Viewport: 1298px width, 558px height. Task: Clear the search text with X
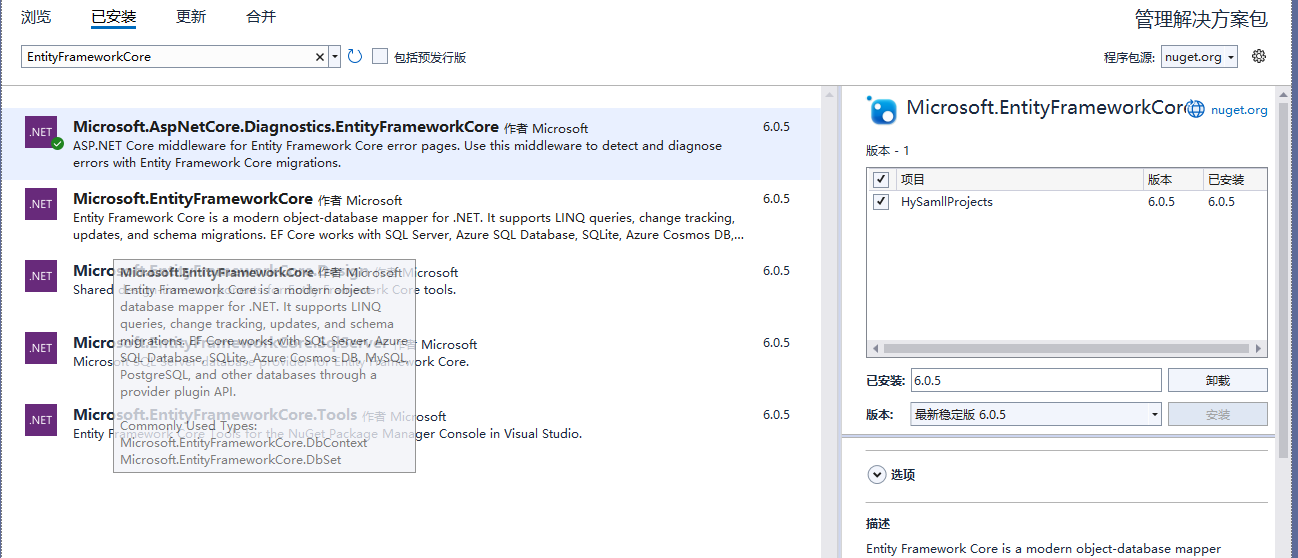320,57
